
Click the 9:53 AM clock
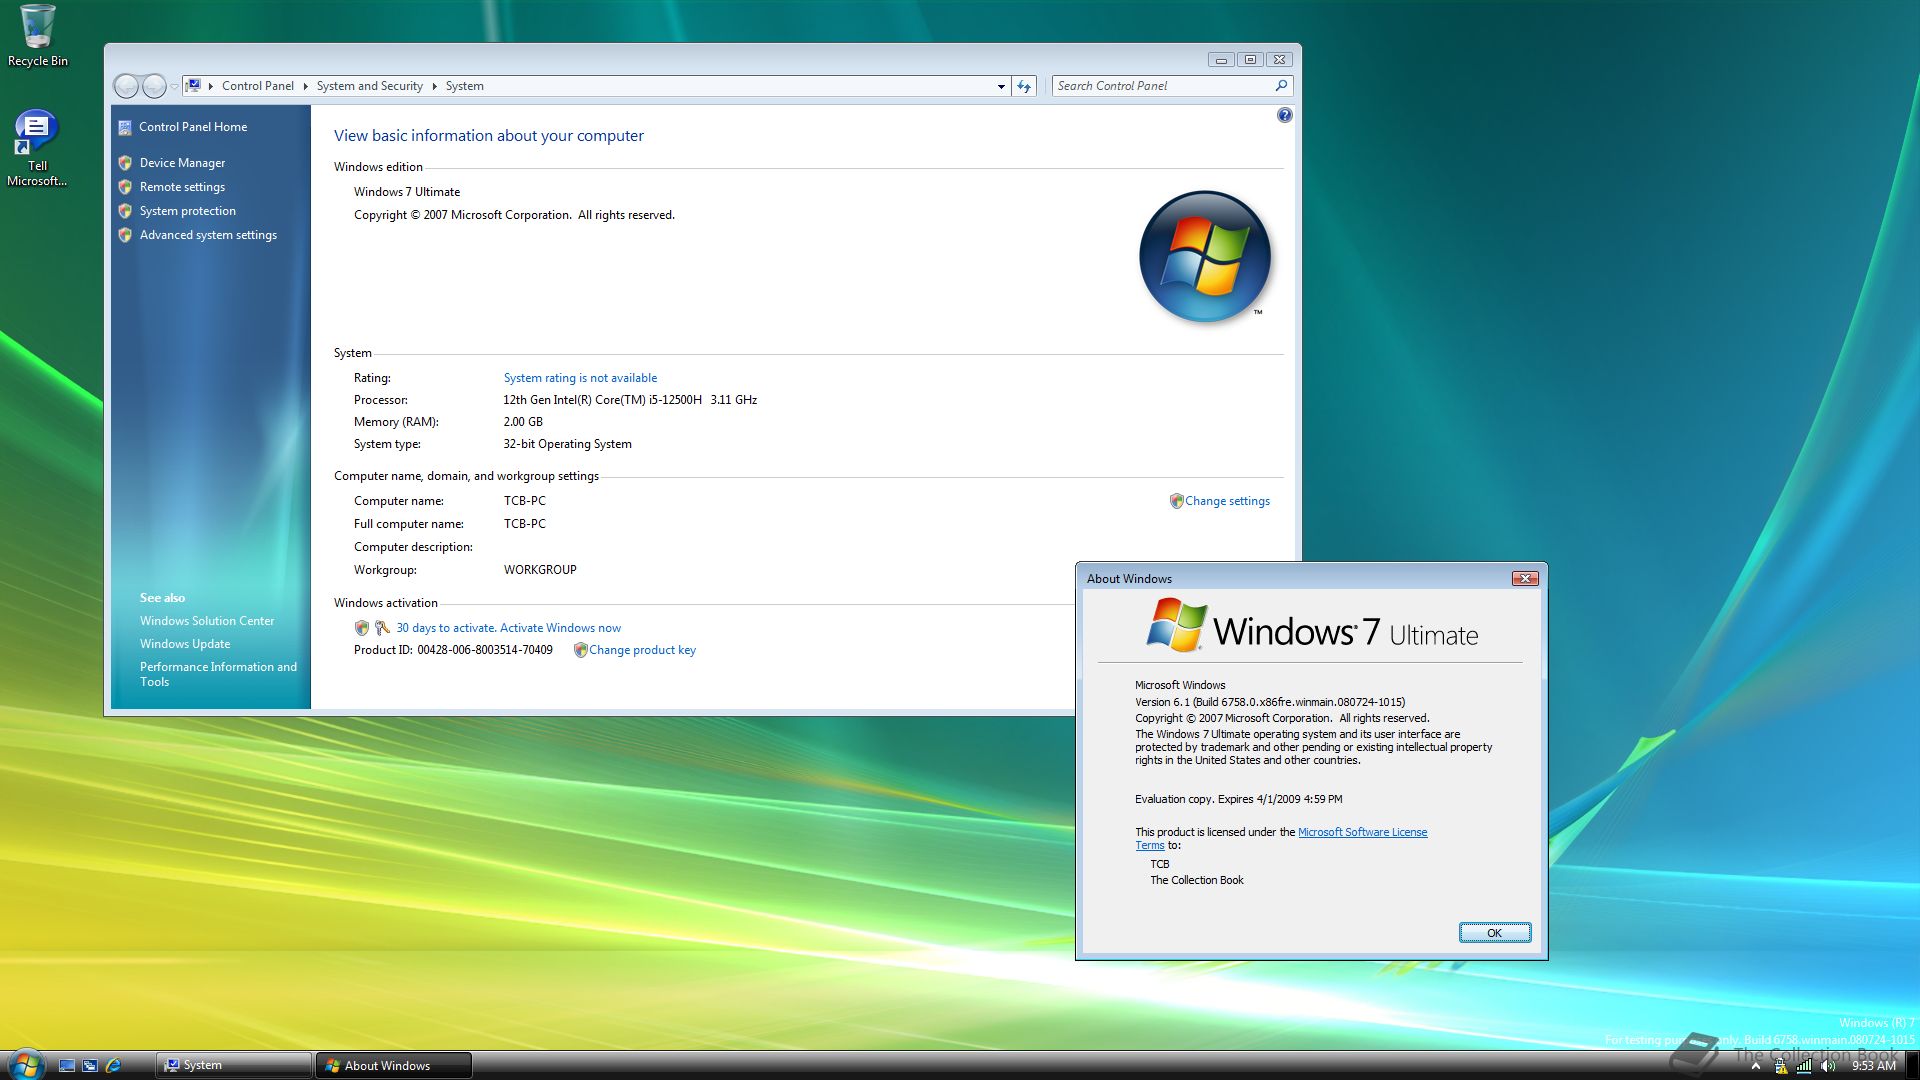coord(1873,1066)
